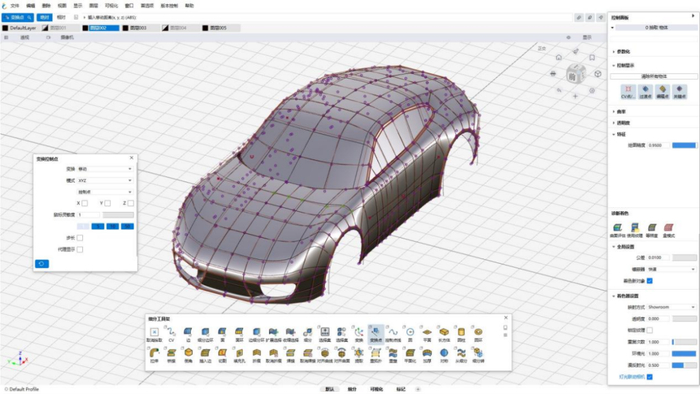
Task: Click the torus ring primitive icon
Action: [478, 332]
